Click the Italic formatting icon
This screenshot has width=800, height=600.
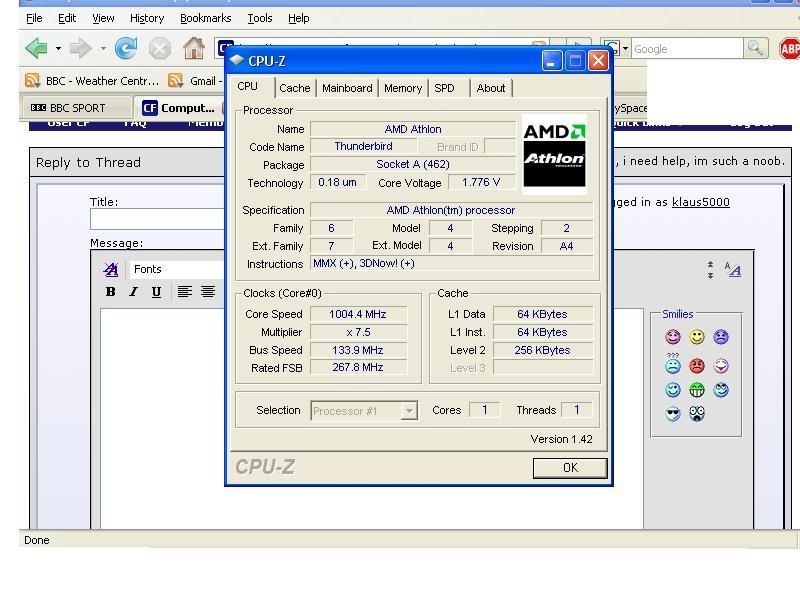(133, 292)
